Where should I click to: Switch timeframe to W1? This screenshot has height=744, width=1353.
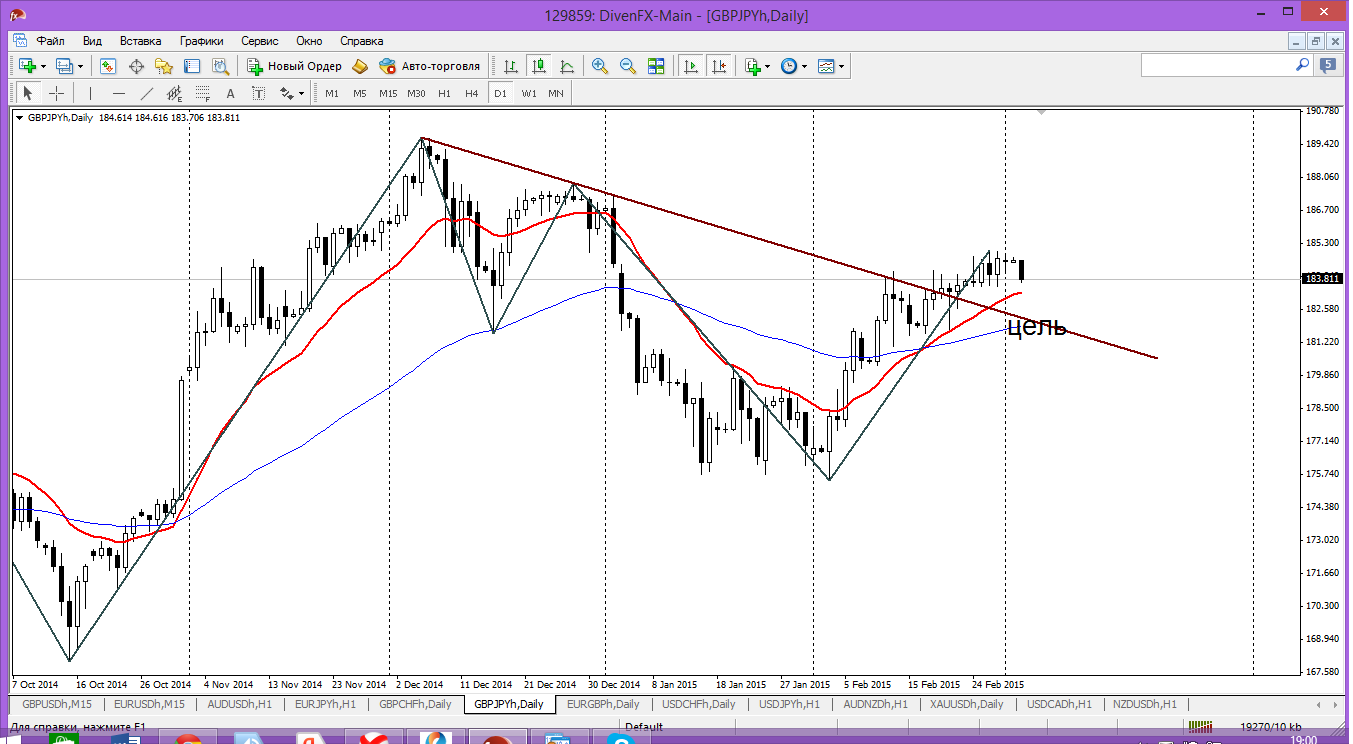tap(528, 93)
